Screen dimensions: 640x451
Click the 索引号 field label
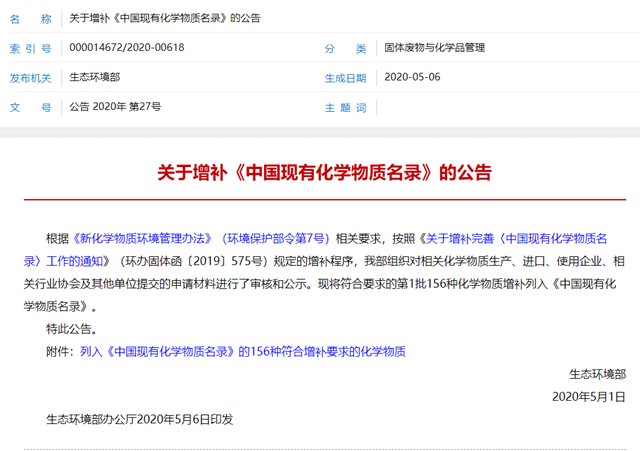[30, 48]
